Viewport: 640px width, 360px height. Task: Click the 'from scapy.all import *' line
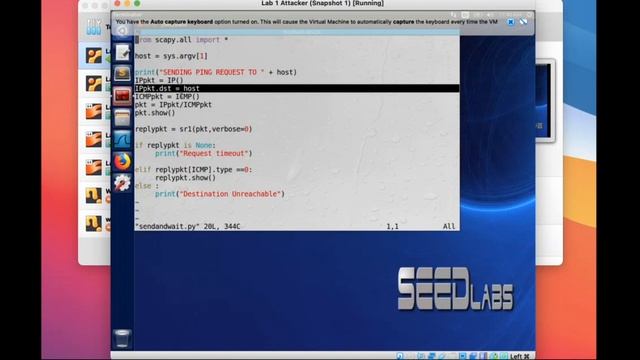click(181, 40)
